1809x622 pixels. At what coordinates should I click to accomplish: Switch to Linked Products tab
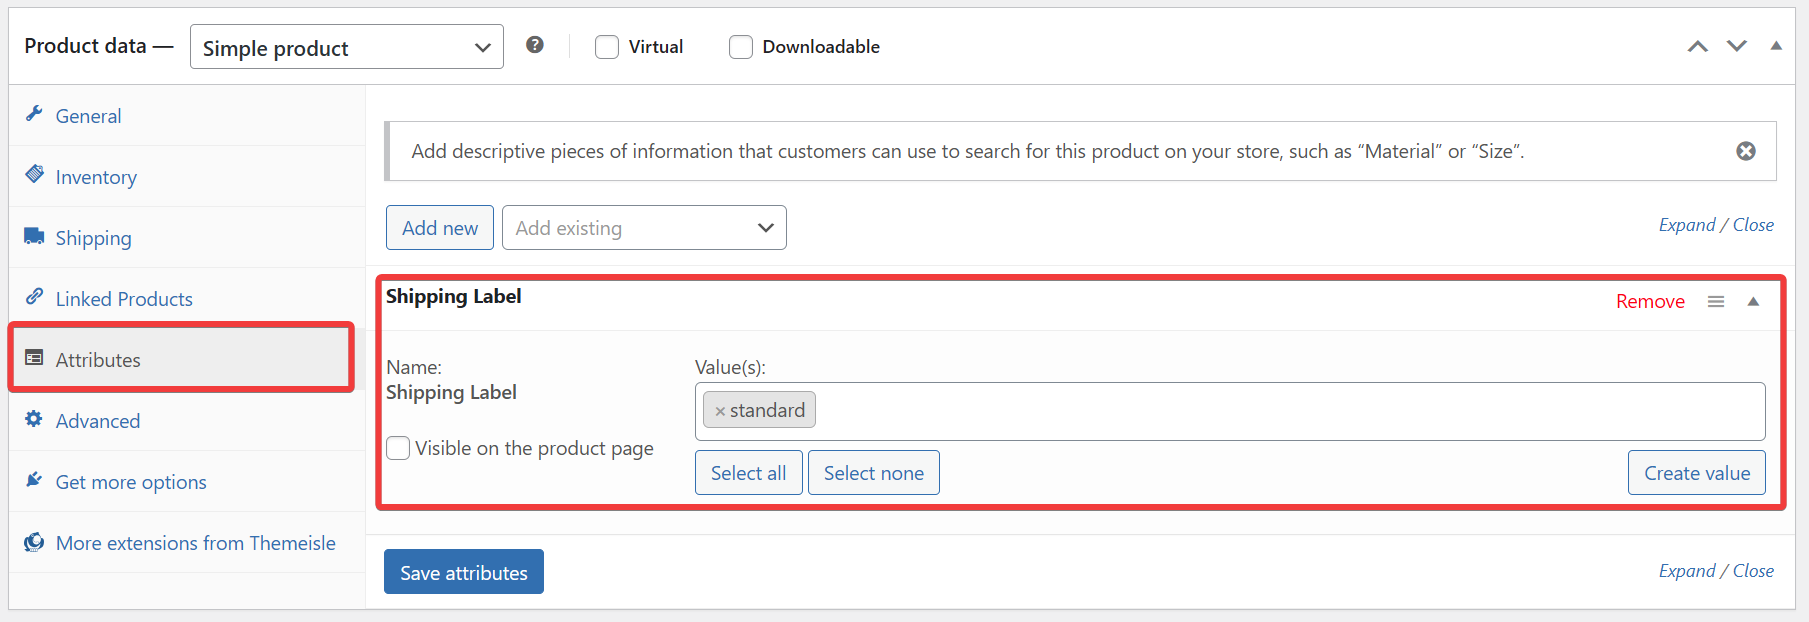[124, 299]
